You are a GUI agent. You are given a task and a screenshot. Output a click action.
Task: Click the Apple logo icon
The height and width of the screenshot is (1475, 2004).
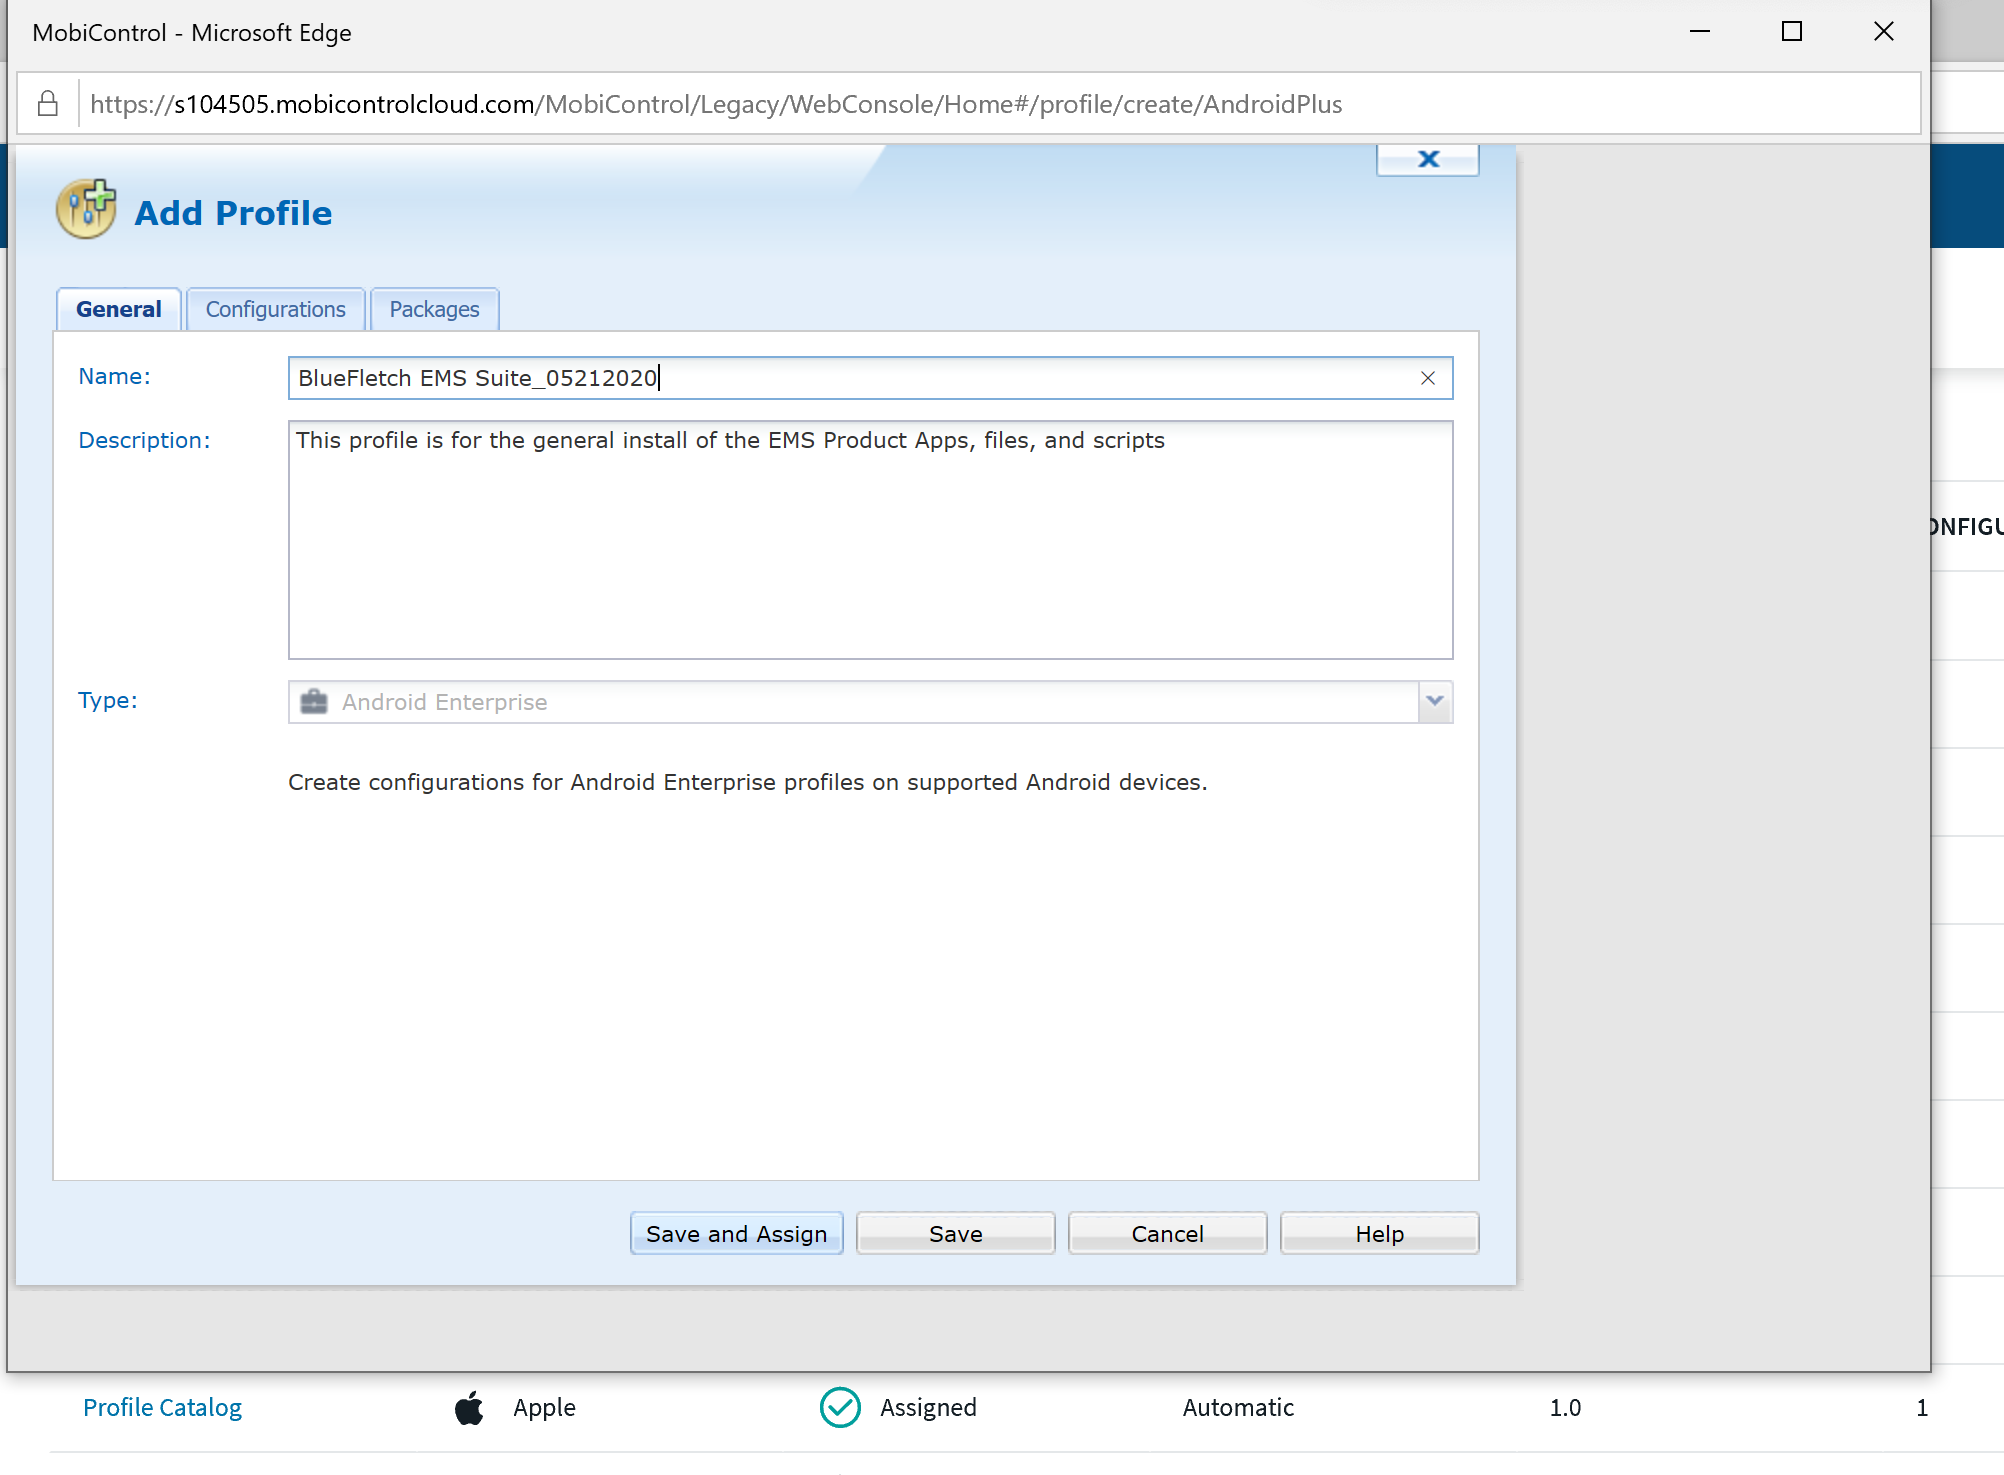tap(469, 1408)
